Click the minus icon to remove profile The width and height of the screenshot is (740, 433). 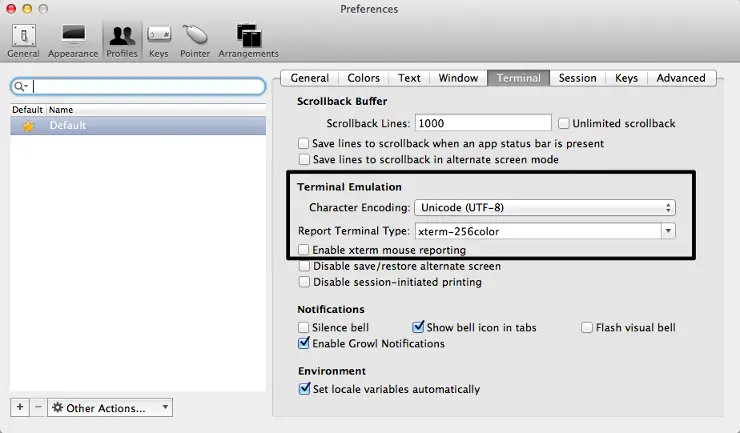(38, 407)
